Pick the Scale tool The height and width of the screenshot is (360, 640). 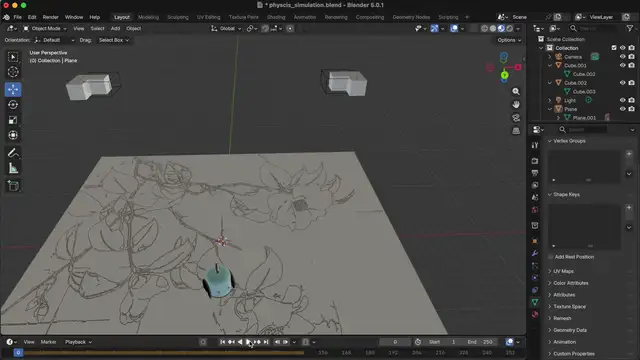click(x=13, y=120)
